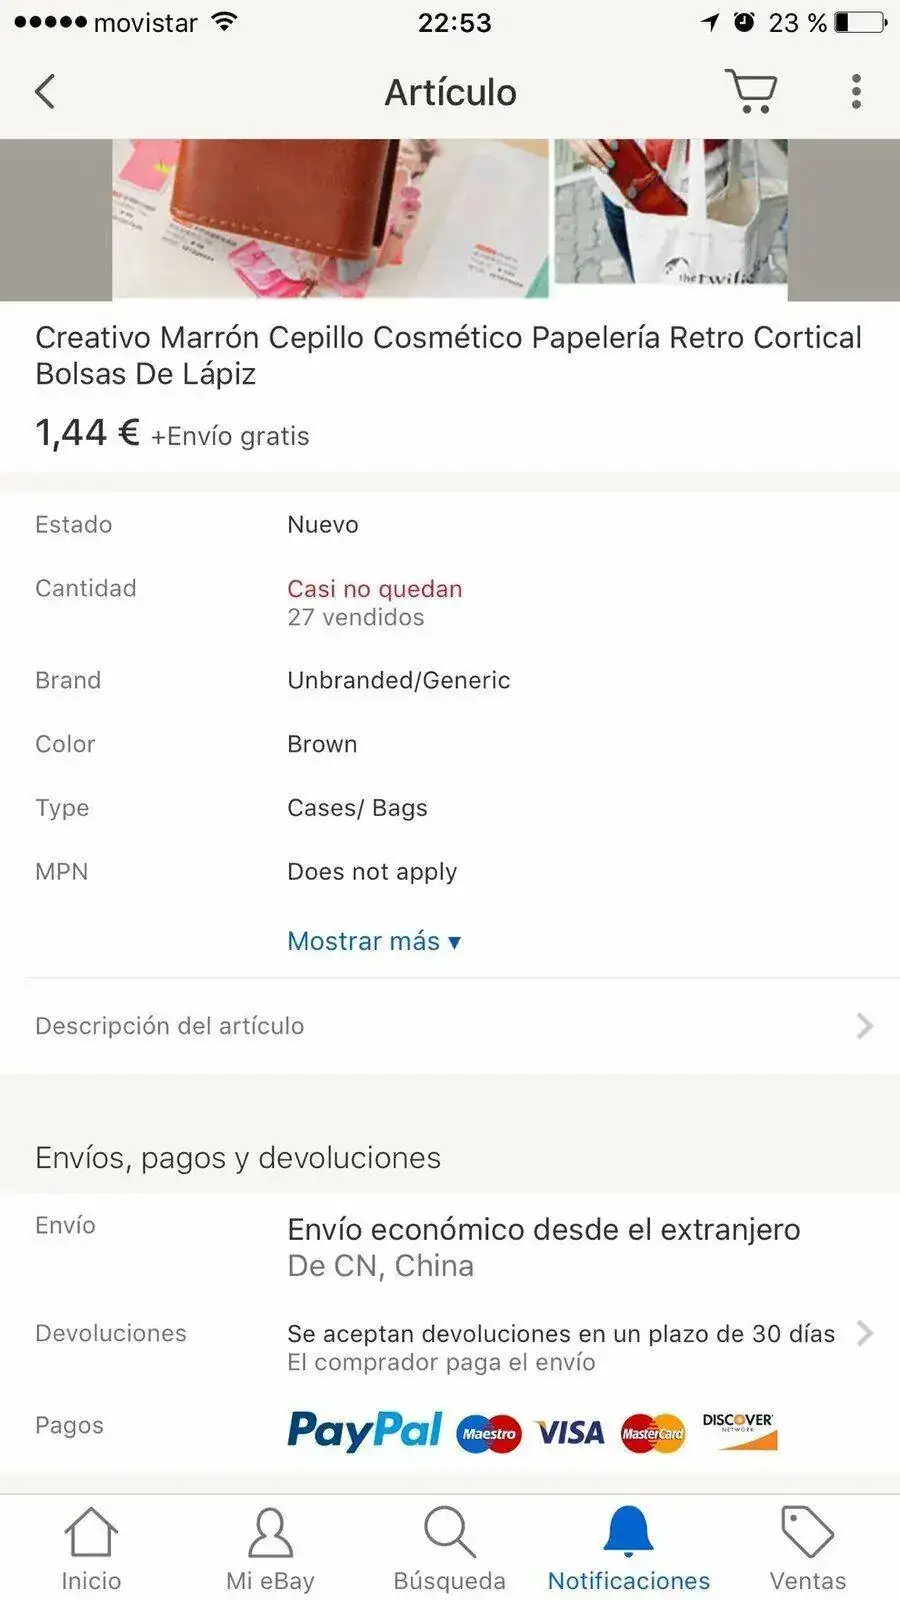Tap the PayPal payment logo
900x1600 pixels.
tap(364, 1431)
